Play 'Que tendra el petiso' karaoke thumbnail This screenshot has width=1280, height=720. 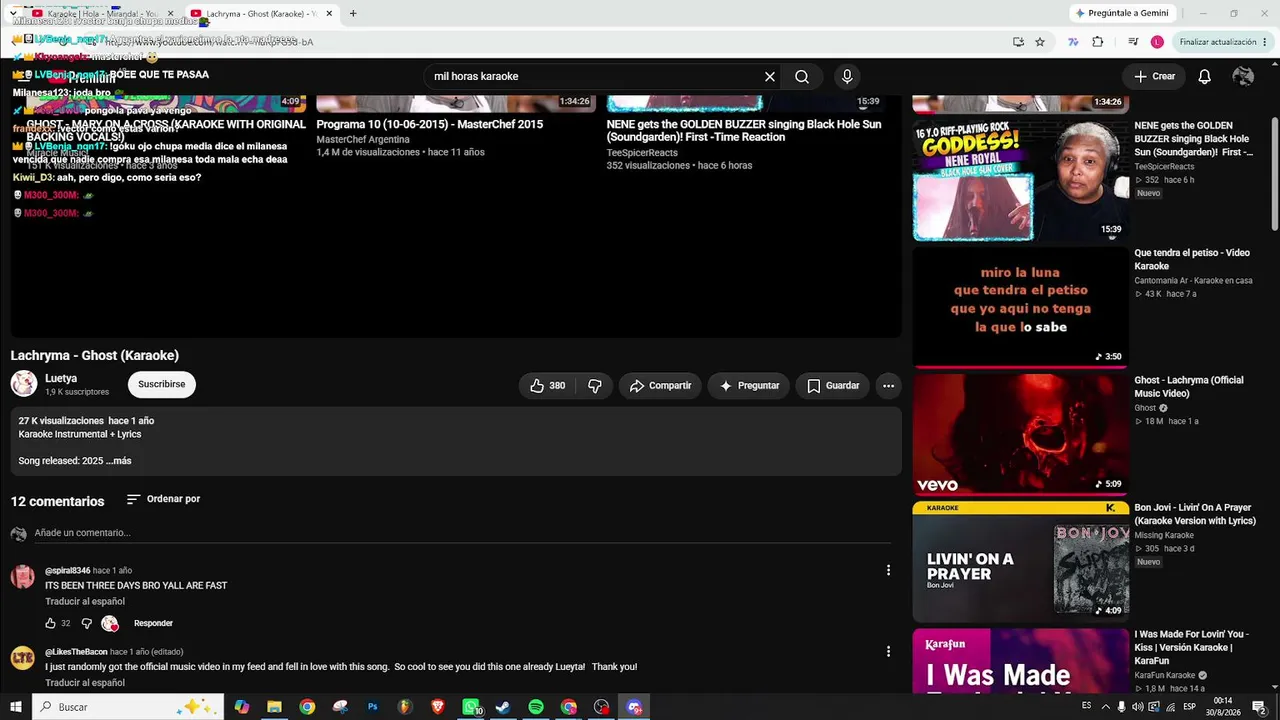point(1020,308)
